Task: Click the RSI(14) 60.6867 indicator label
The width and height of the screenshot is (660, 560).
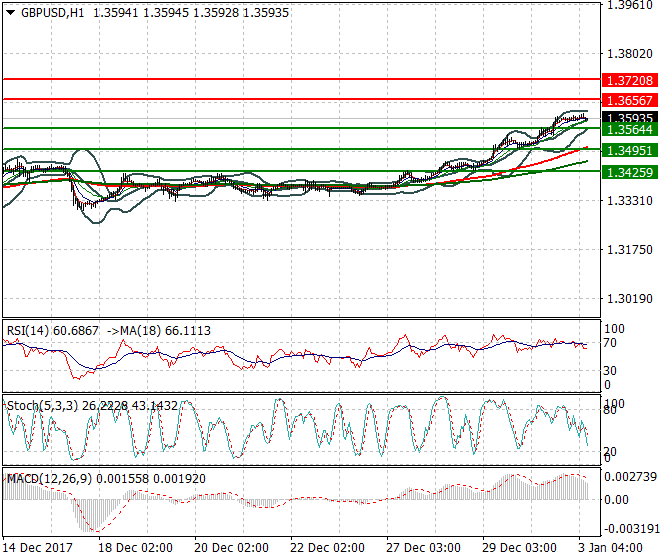Action: 53,331
